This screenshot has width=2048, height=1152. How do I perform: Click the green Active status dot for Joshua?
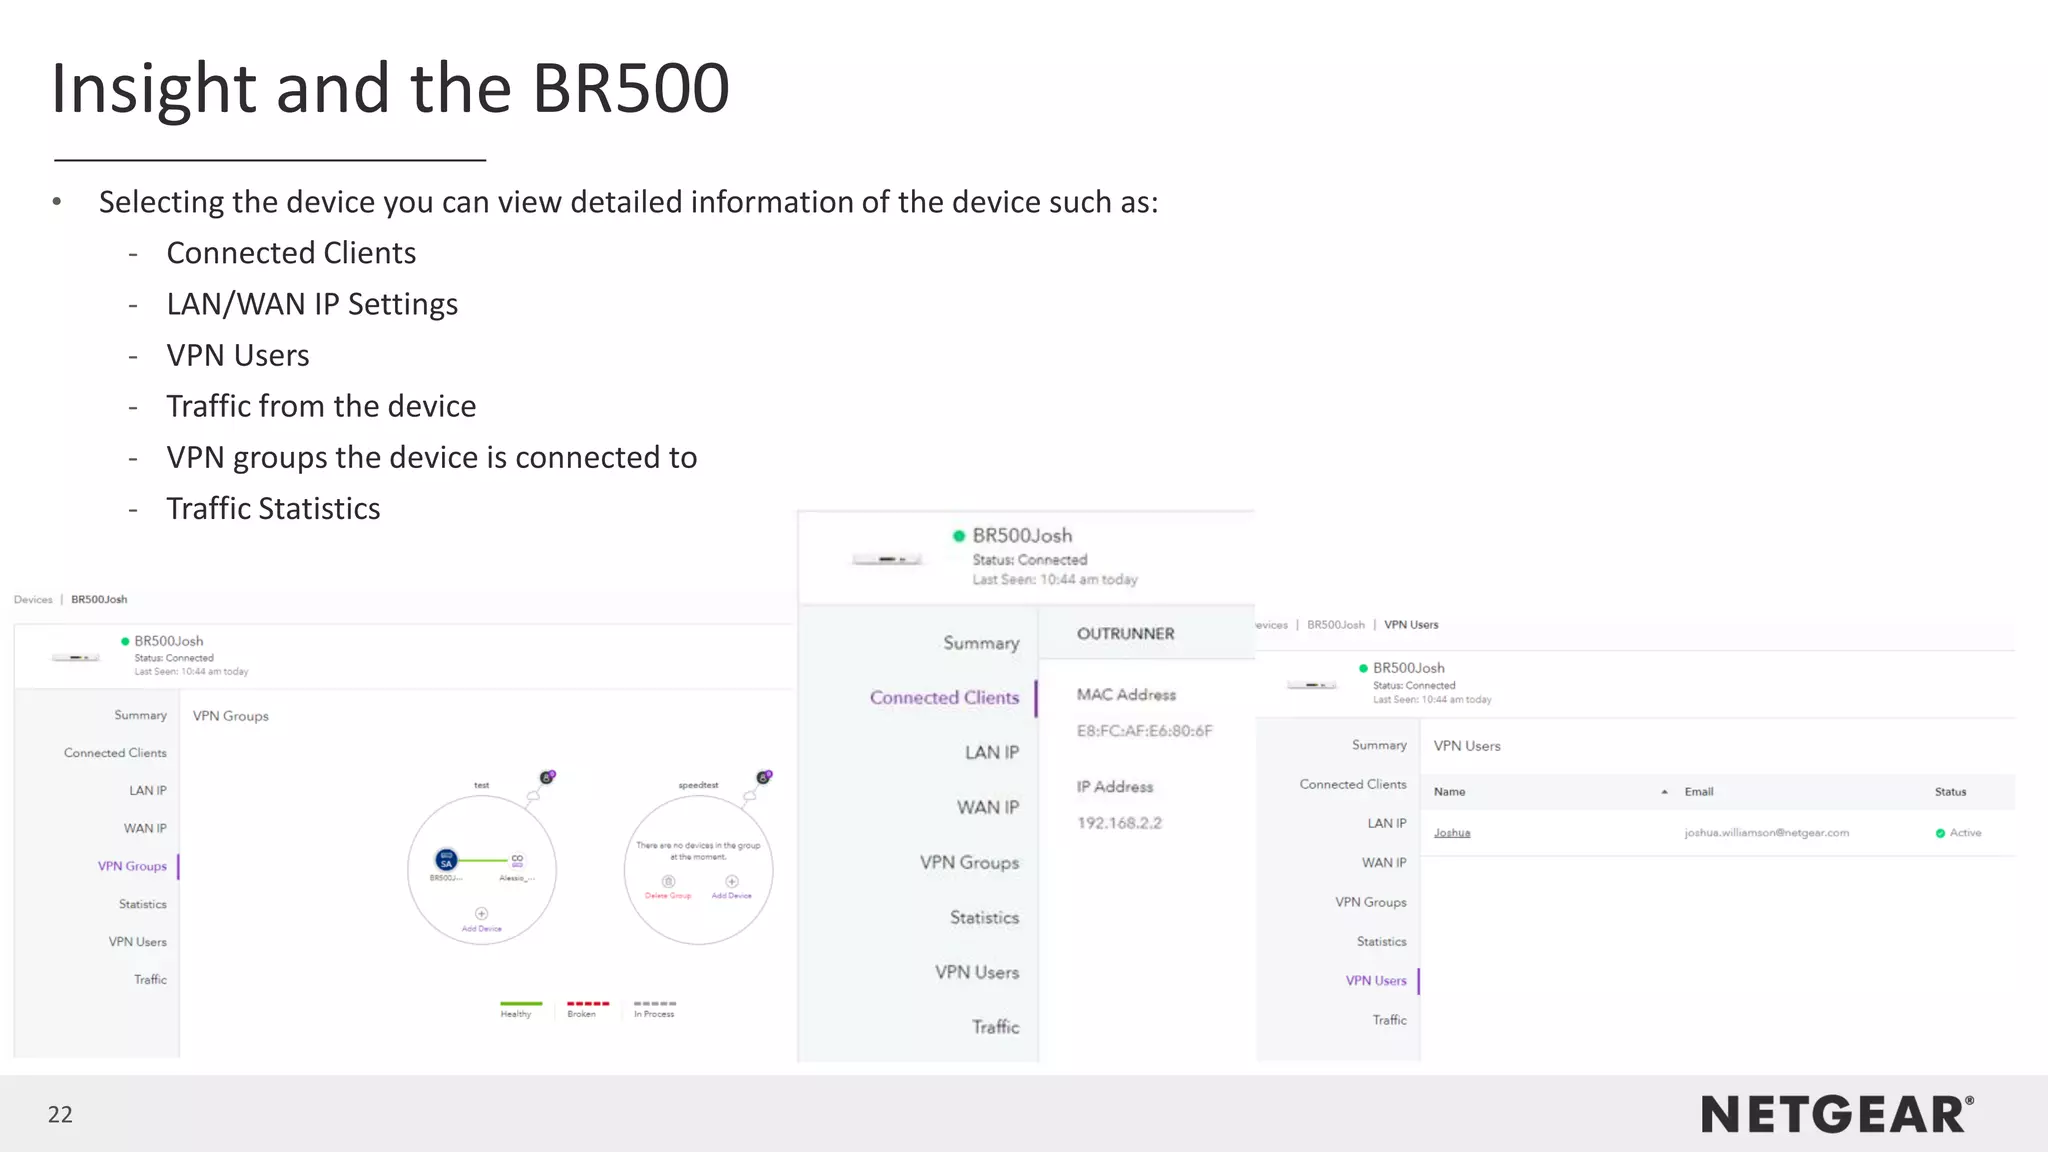1940,833
